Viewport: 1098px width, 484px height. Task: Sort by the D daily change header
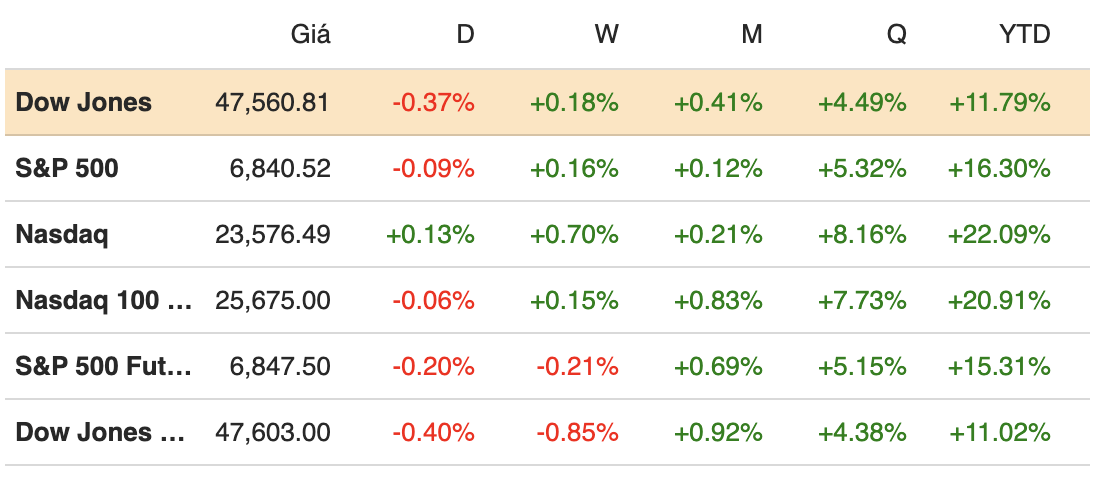pos(465,35)
